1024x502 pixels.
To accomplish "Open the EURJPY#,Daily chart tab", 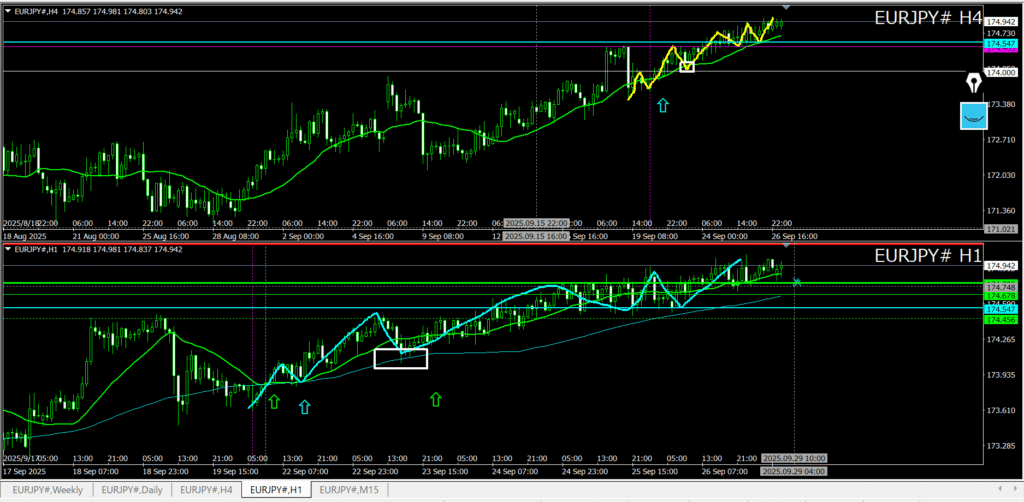I will 133,490.
